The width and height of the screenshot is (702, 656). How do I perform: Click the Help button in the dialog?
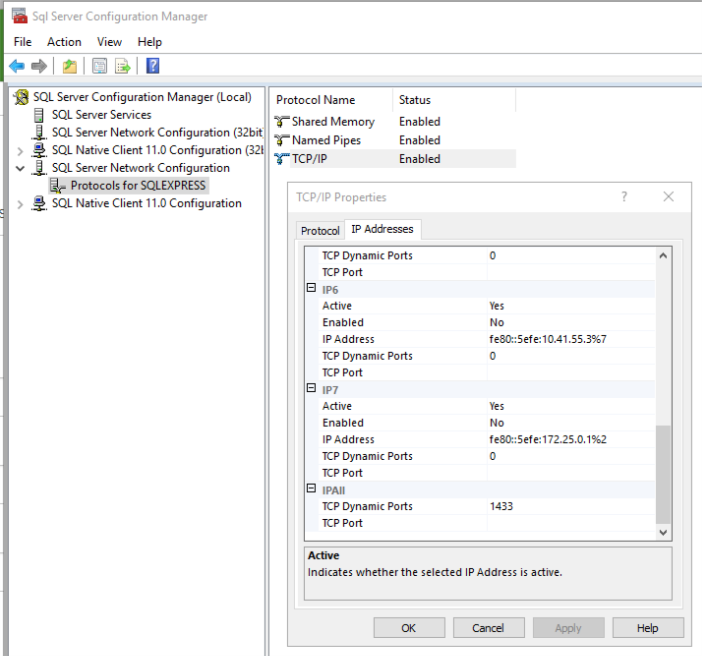[x=648, y=628]
